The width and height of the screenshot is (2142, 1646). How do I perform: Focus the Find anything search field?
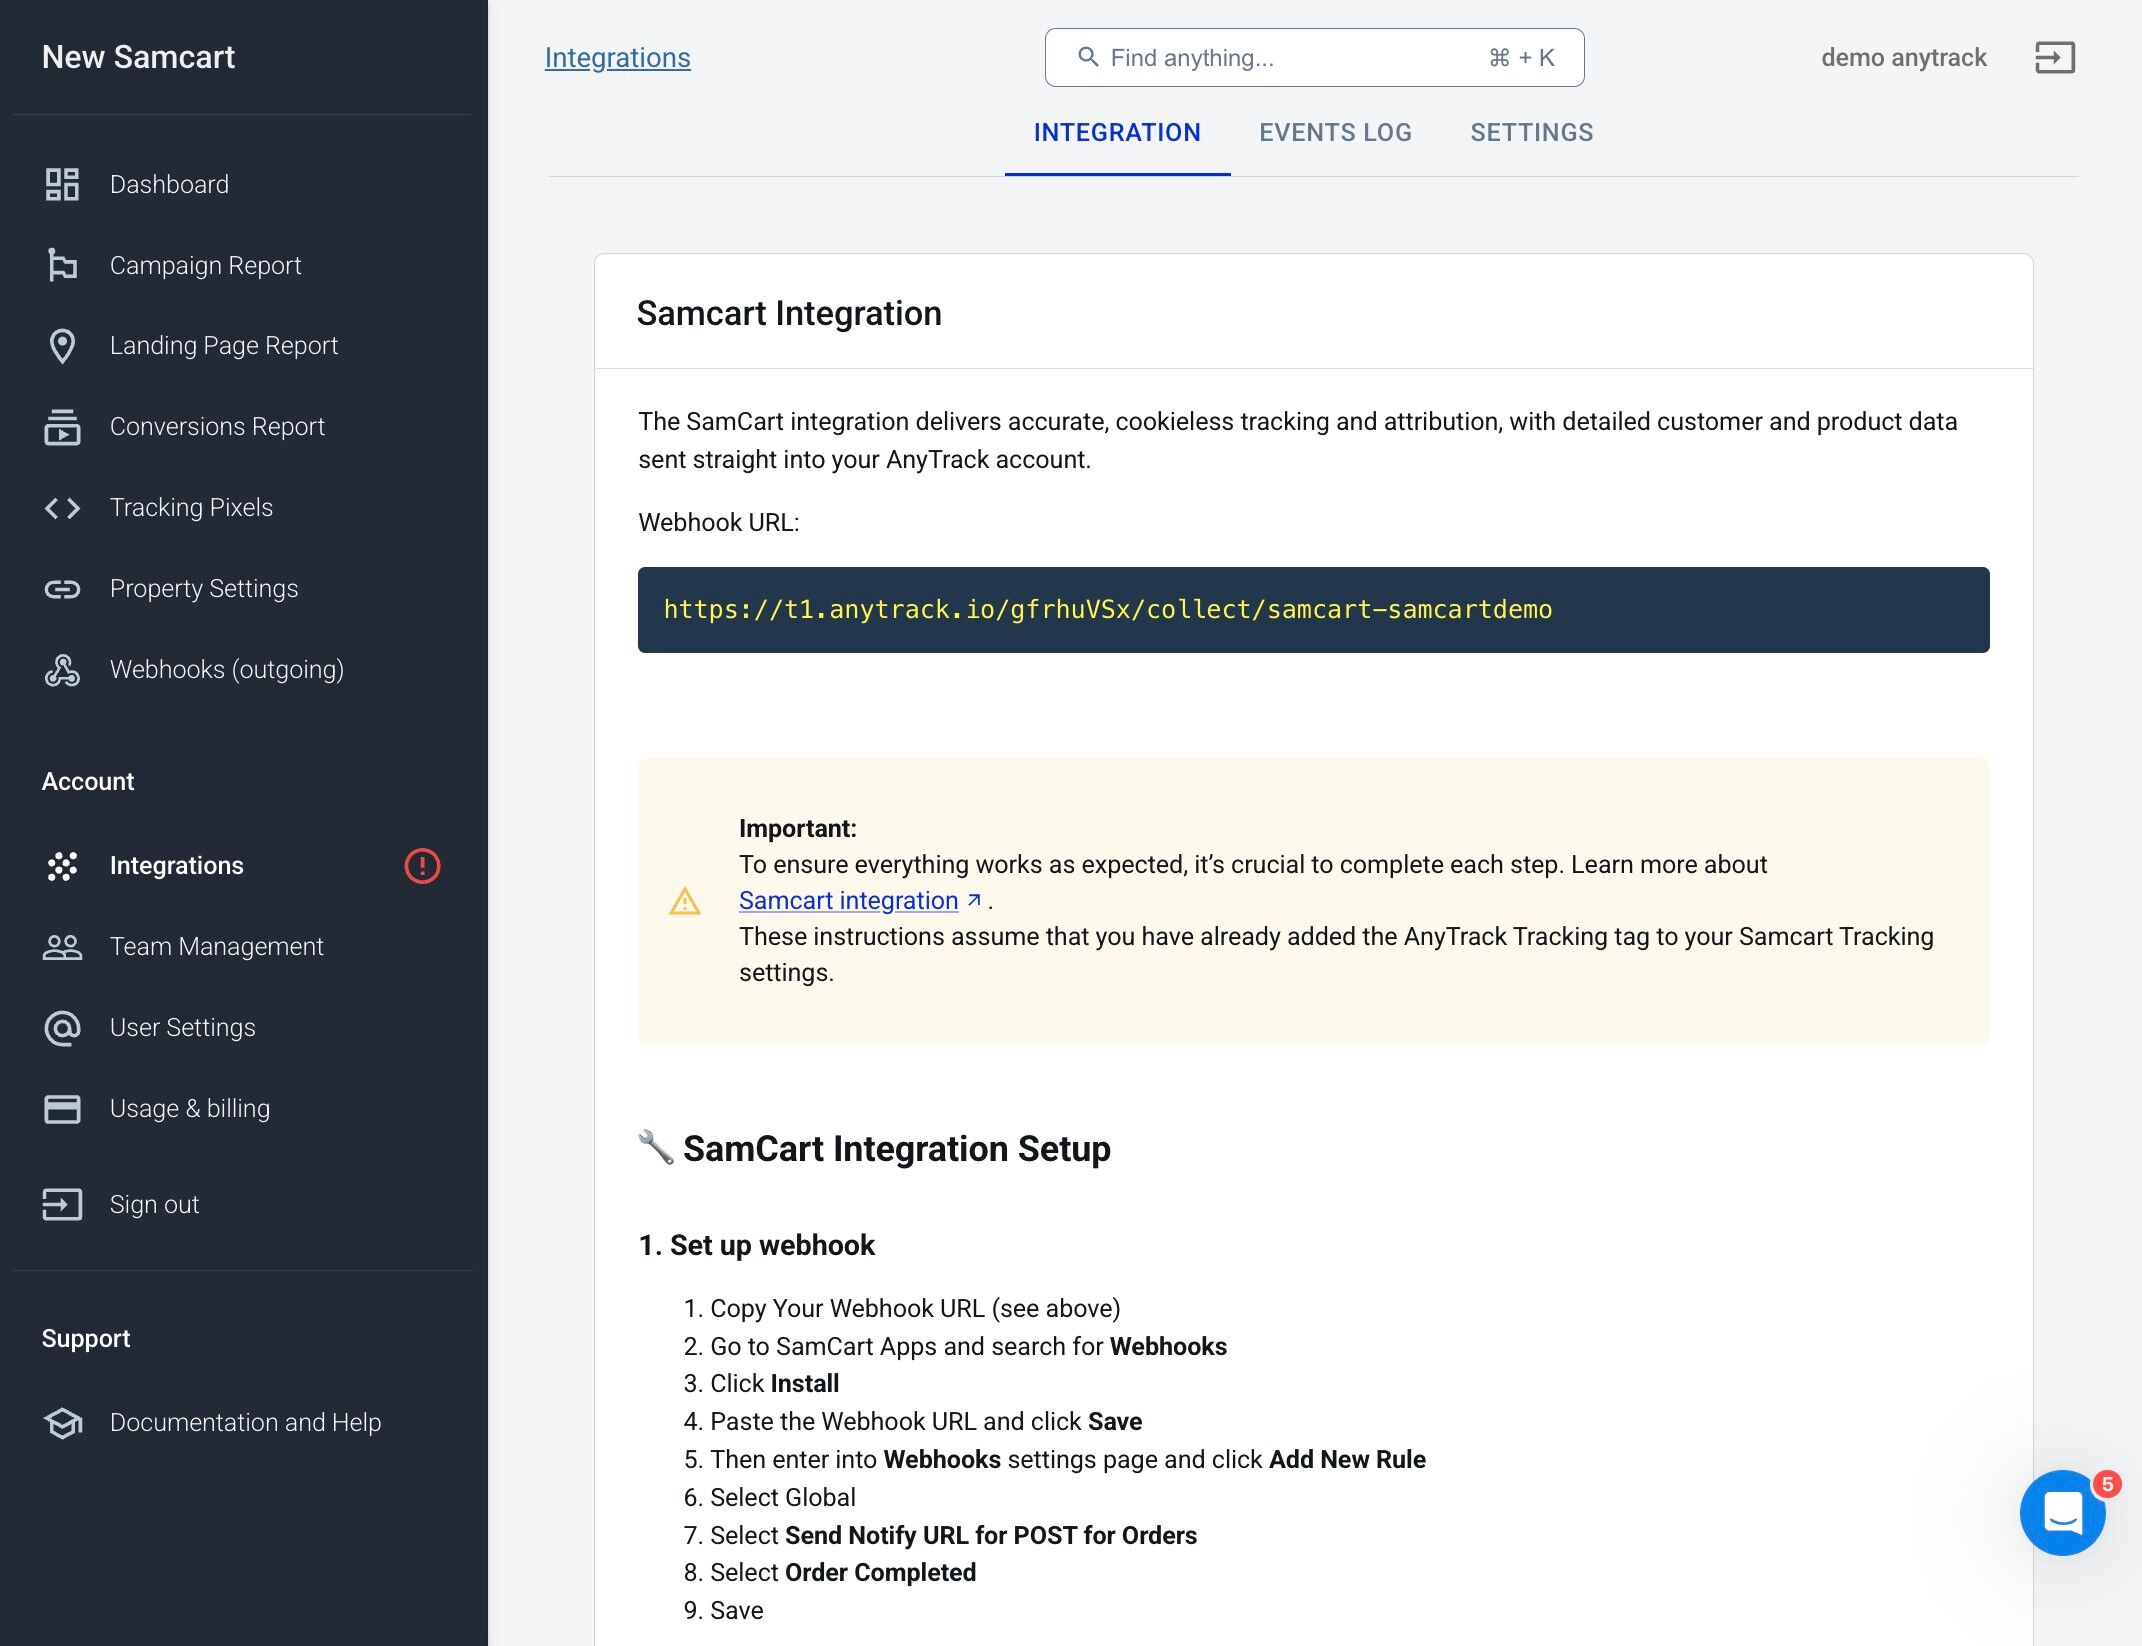click(x=1314, y=57)
